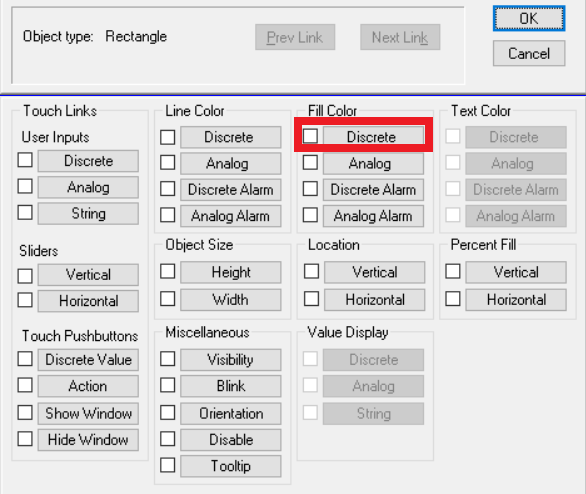Check the Location Vertical box
The width and height of the screenshot is (586, 494).
pos(311,271)
